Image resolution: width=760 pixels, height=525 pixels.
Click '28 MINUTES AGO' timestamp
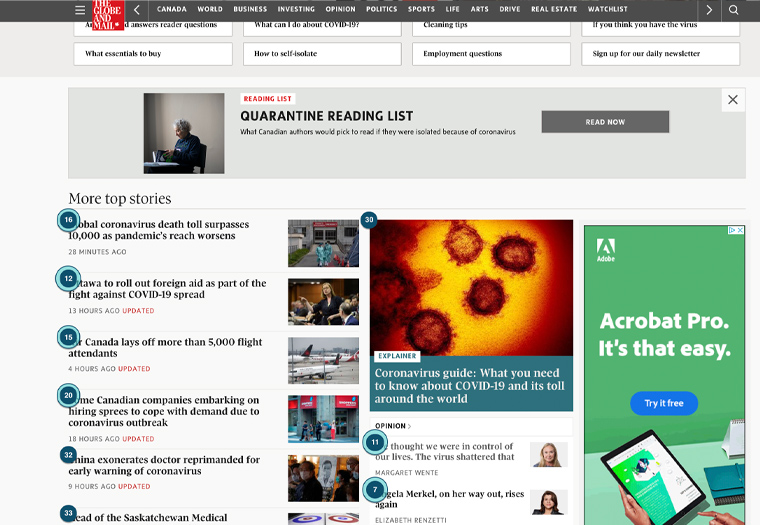pos(97,252)
